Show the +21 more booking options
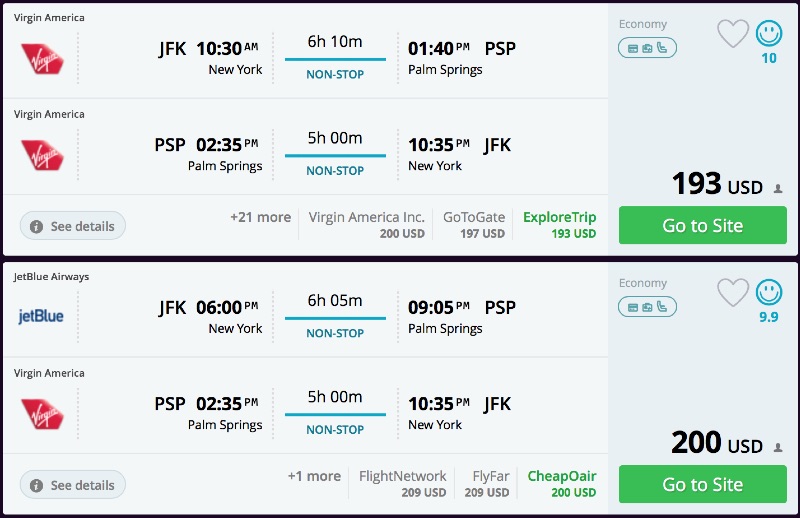800x518 pixels. coord(260,217)
